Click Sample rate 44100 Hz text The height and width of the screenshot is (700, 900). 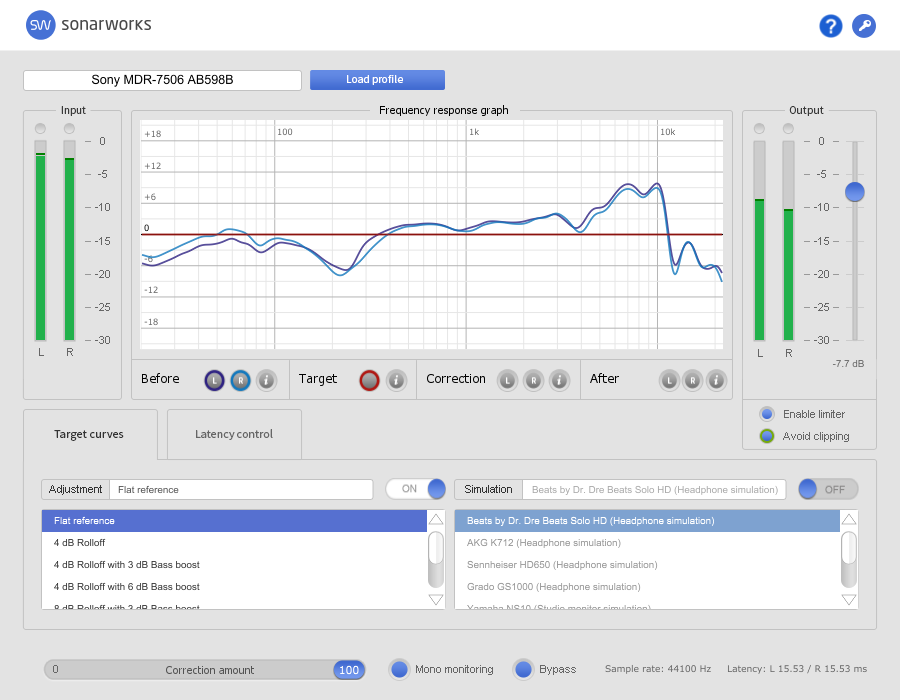658,668
